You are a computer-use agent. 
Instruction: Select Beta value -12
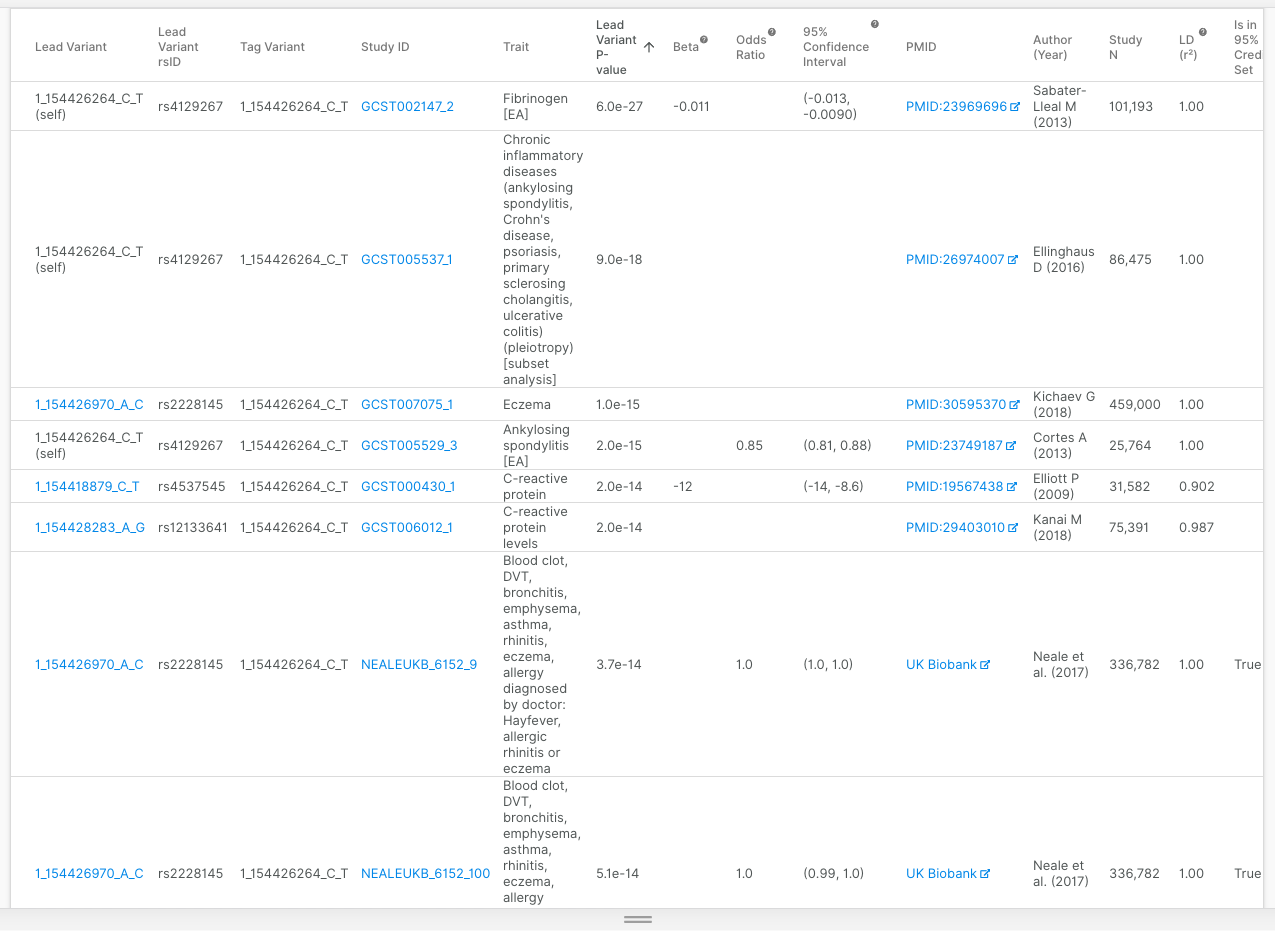(683, 487)
